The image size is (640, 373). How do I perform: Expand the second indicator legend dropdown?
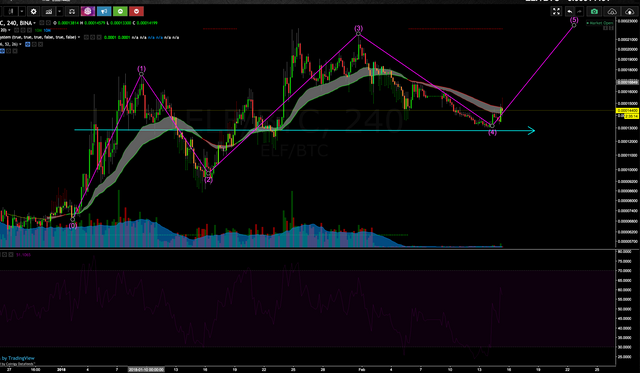(x=9, y=30)
